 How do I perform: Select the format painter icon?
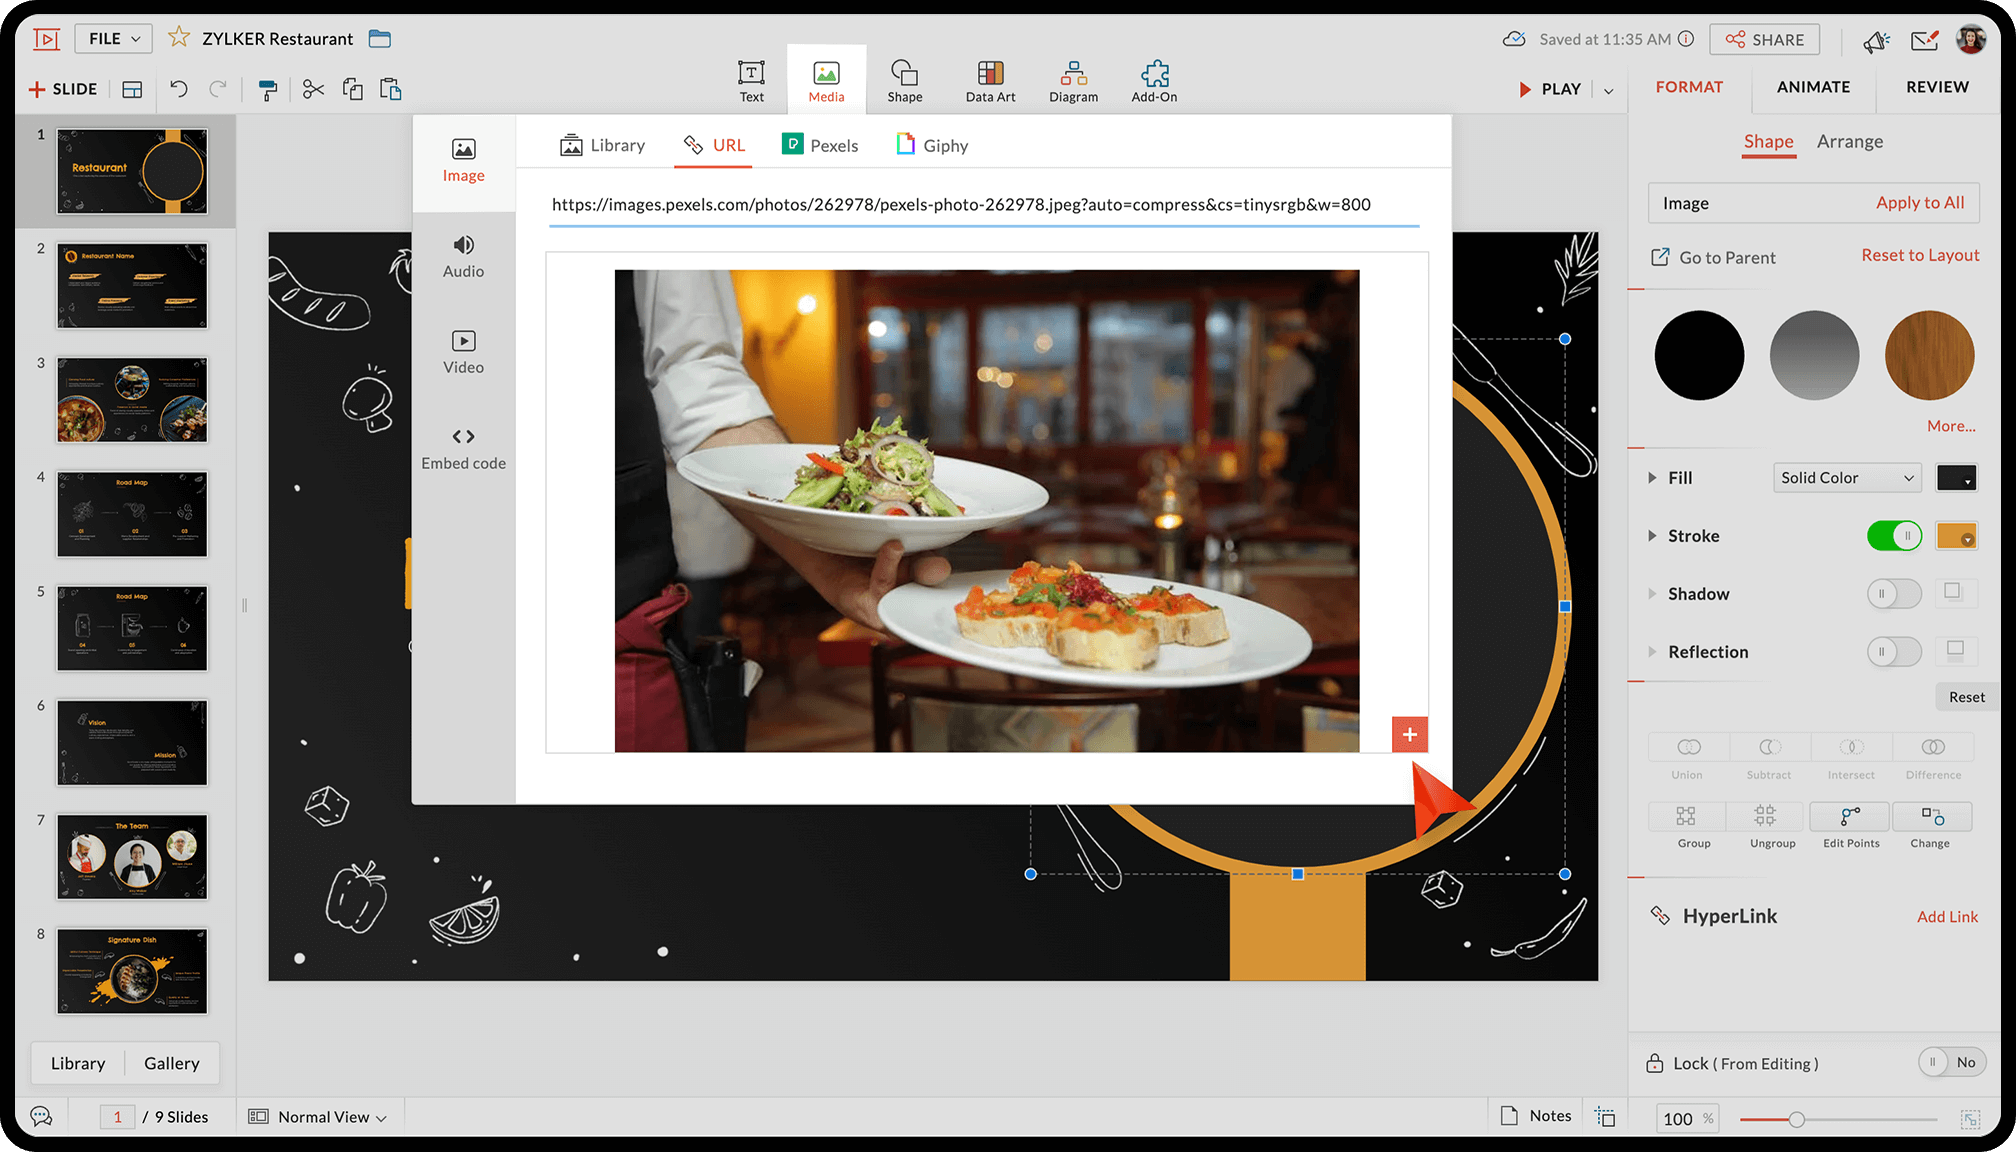267,90
